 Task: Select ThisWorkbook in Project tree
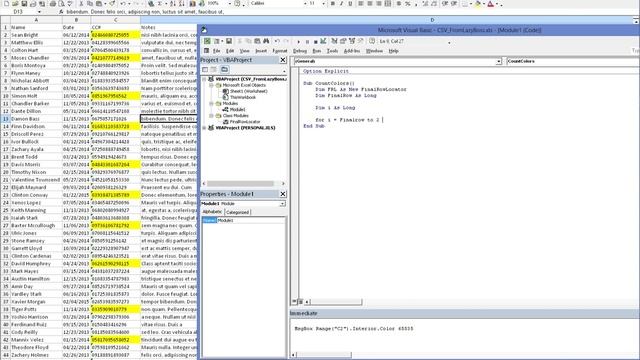242,98
